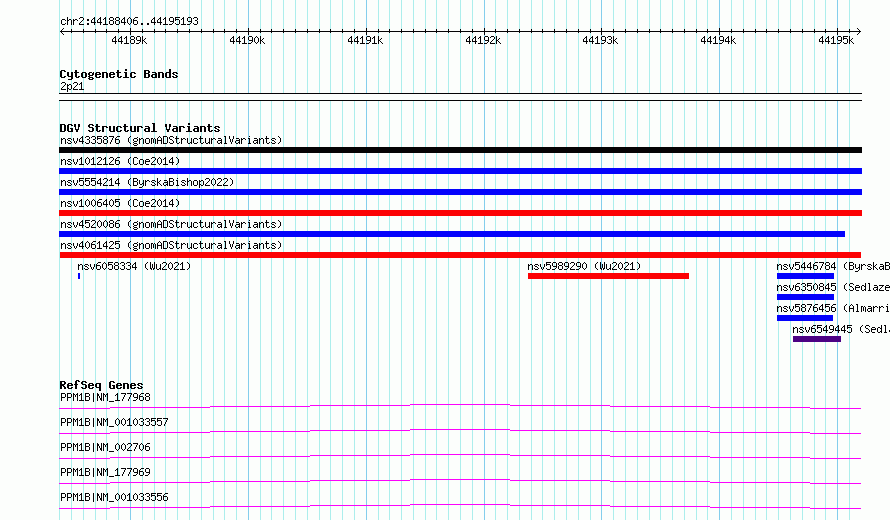
Task: Click the ruler's left arrow end
Action: (62, 31)
